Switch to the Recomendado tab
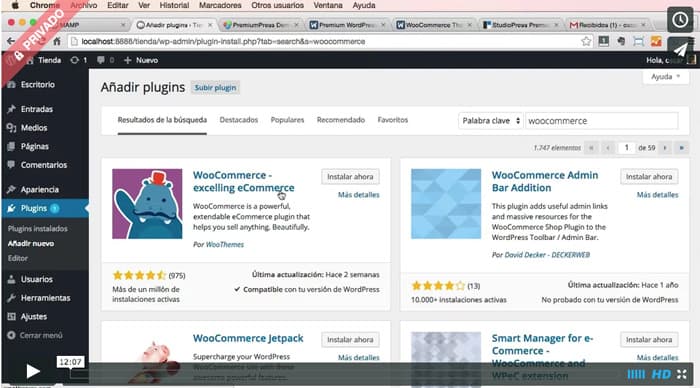 pyautogui.click(x=341, y=120)
